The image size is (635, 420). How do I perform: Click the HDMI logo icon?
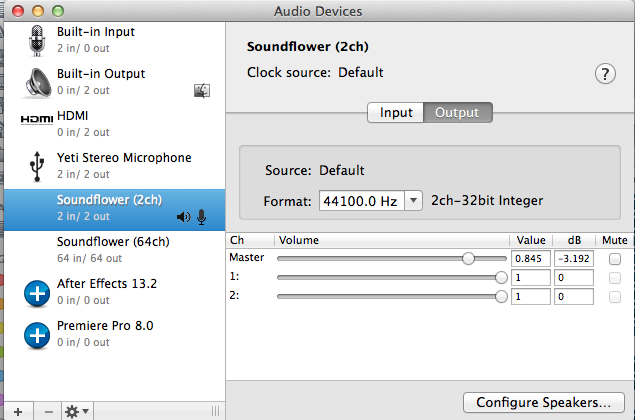[37, 119]
